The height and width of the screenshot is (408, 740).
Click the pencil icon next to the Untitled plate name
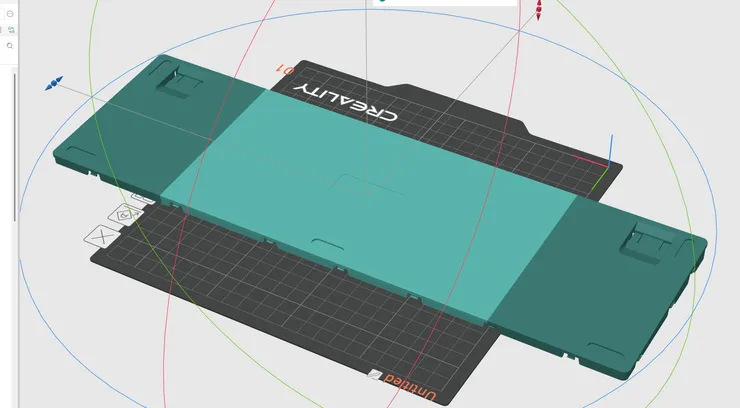pyautogui.click(x=375, y=375)
